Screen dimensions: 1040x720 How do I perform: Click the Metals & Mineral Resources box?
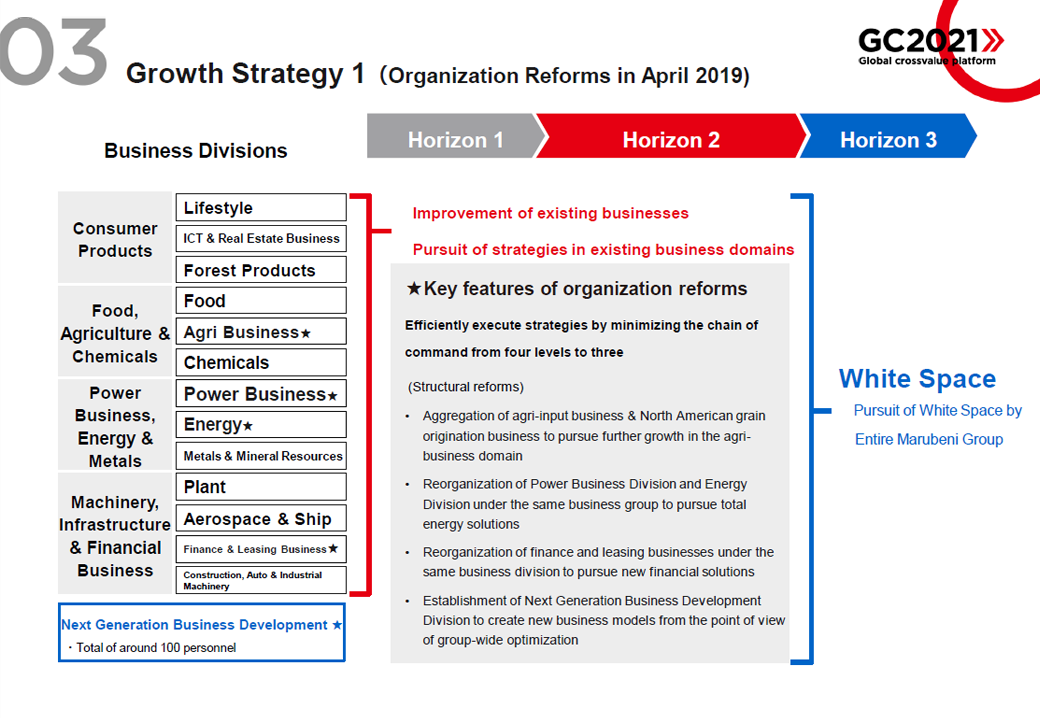261,456
